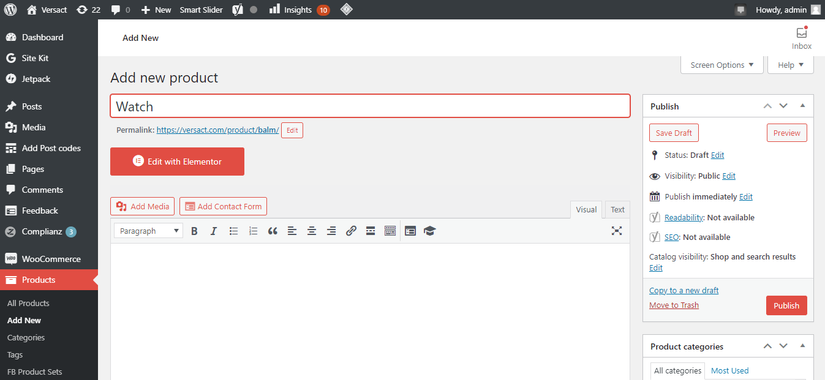Viewport: 825px width, 380px height.
Task: Open FB Product Sets submenu
Action: click(x=34, y=372)
